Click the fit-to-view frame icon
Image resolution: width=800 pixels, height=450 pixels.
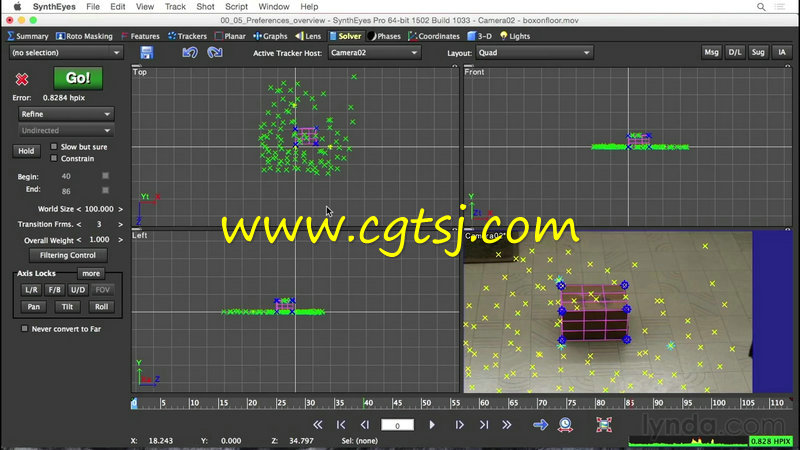coord(604,424)
